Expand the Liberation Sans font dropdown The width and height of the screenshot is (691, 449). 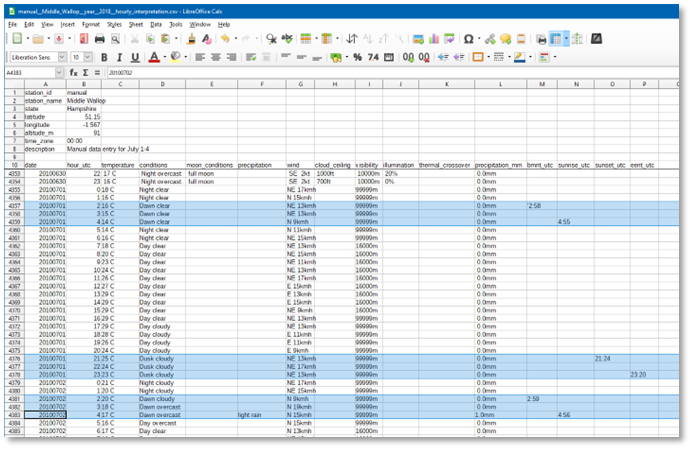(62, 57)
